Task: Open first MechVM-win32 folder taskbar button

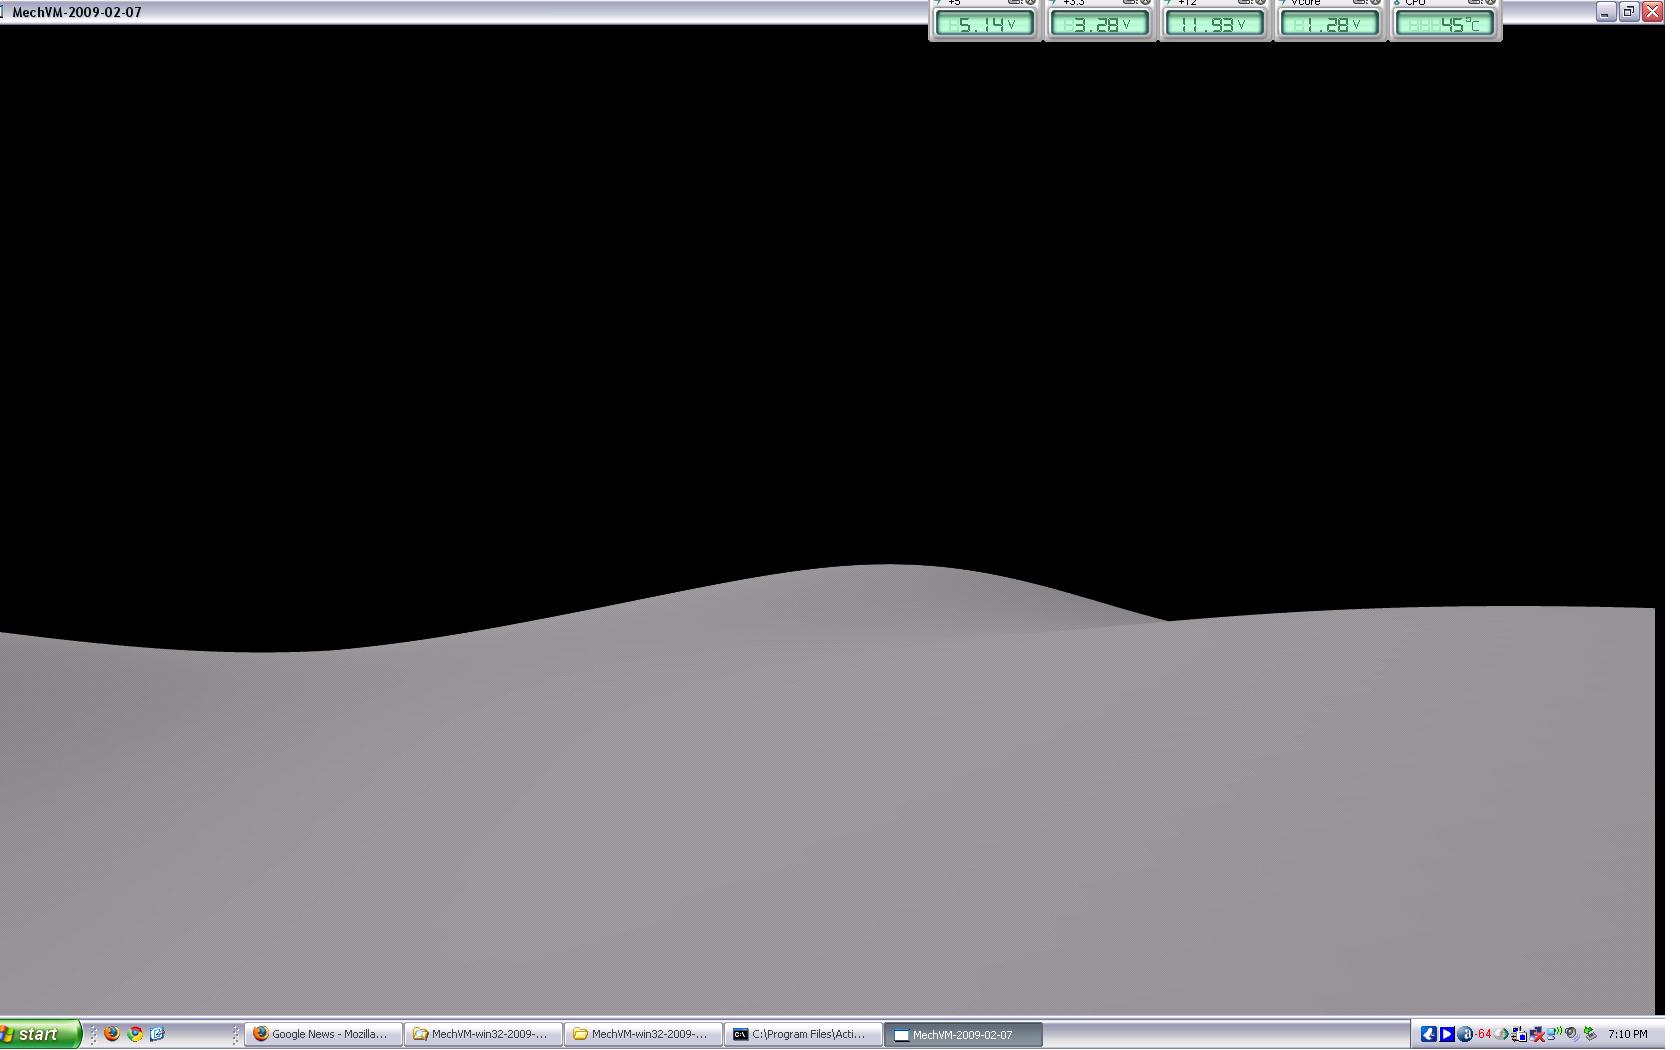Action: point(483,1034)
